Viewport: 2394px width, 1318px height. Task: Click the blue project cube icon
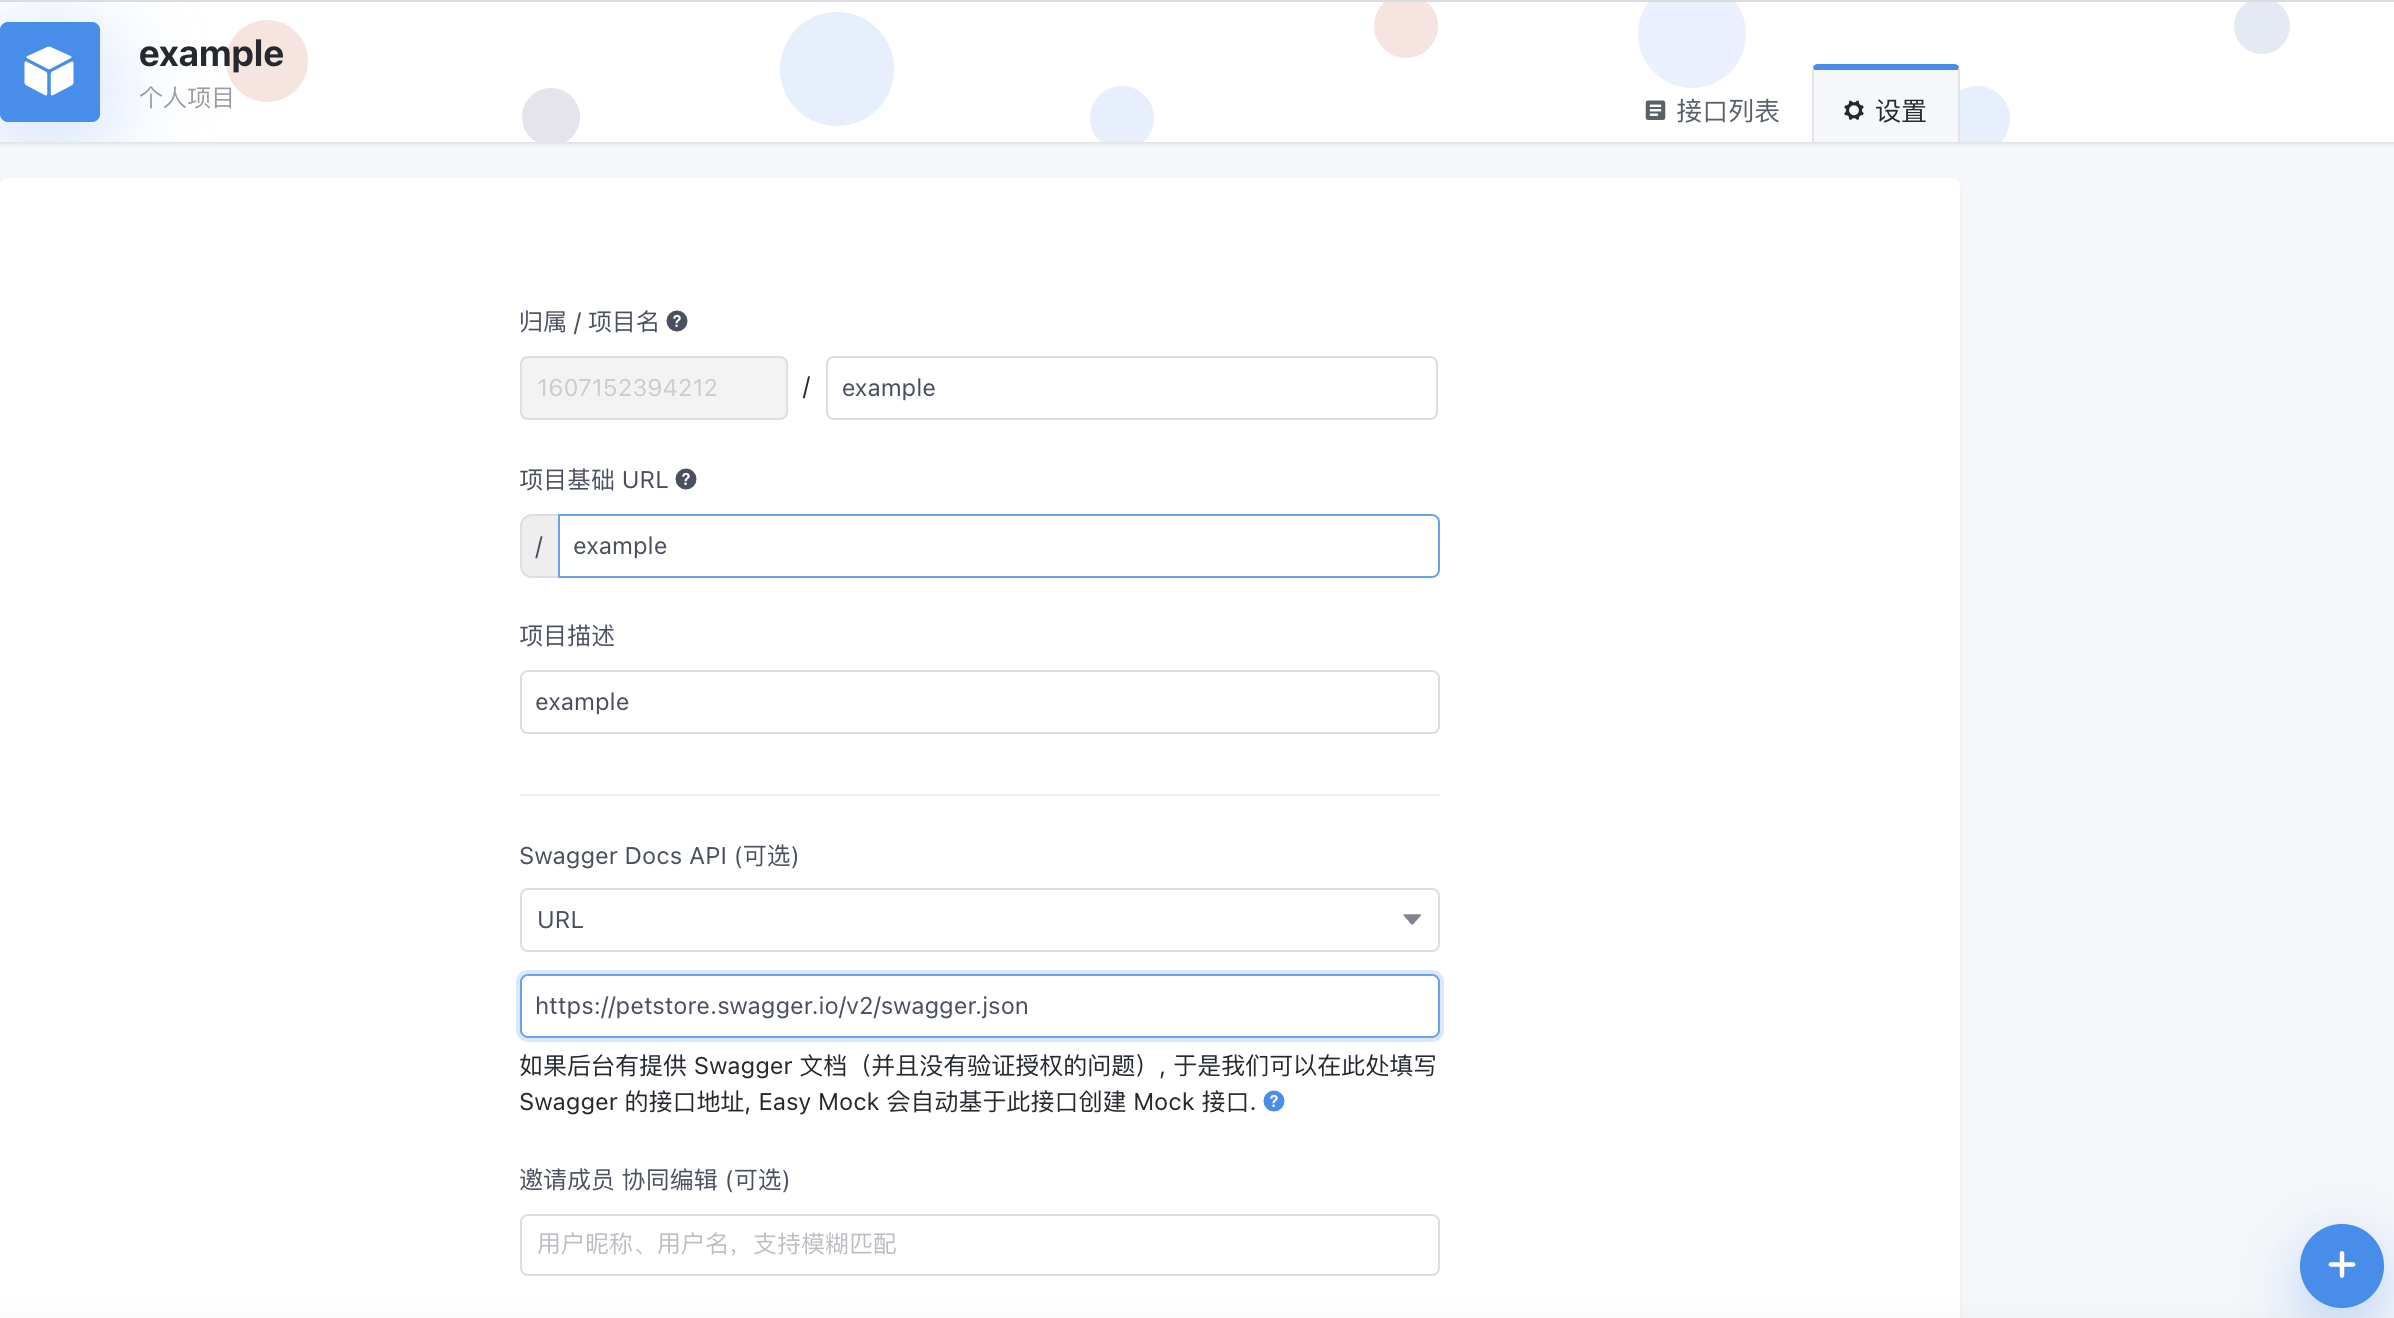(x=50, y=72)
